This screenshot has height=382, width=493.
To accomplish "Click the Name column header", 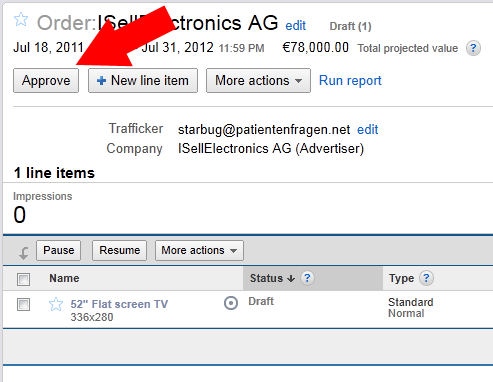I will (x=64, y=278).
